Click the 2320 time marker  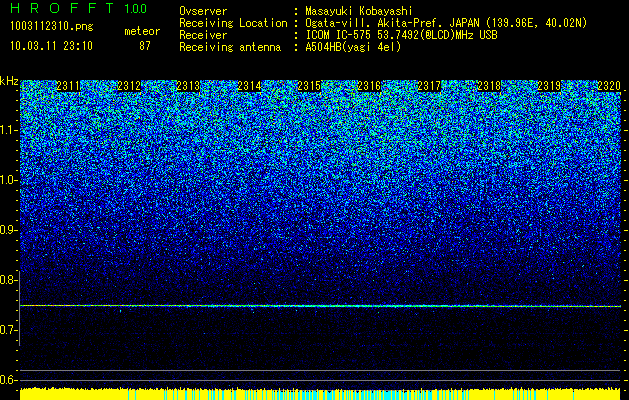point(609,86)
